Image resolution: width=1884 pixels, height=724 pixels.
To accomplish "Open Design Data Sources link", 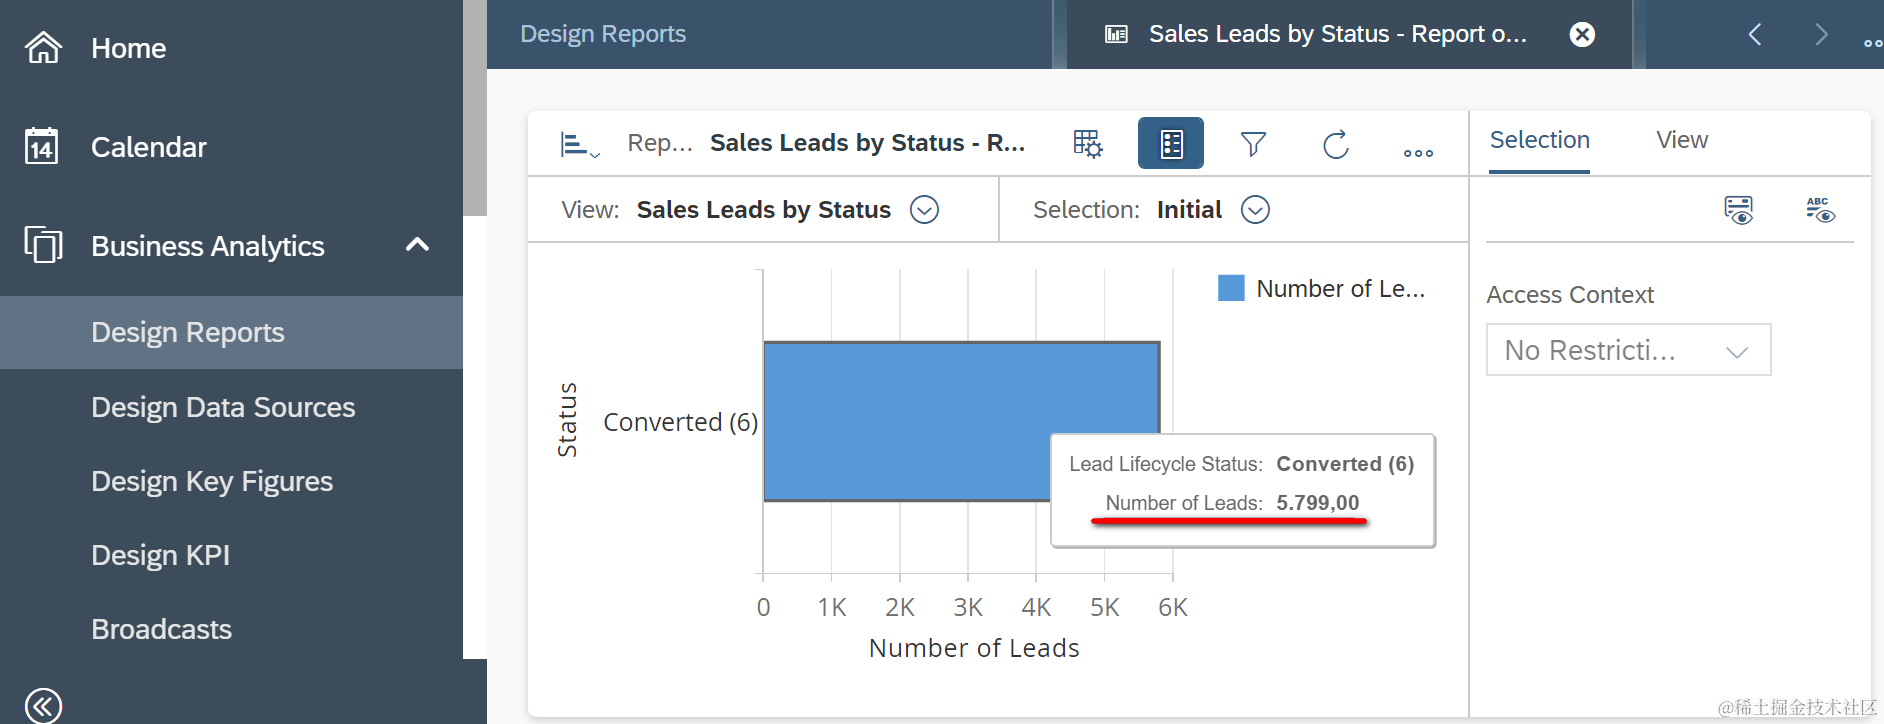I will (223, 407).
